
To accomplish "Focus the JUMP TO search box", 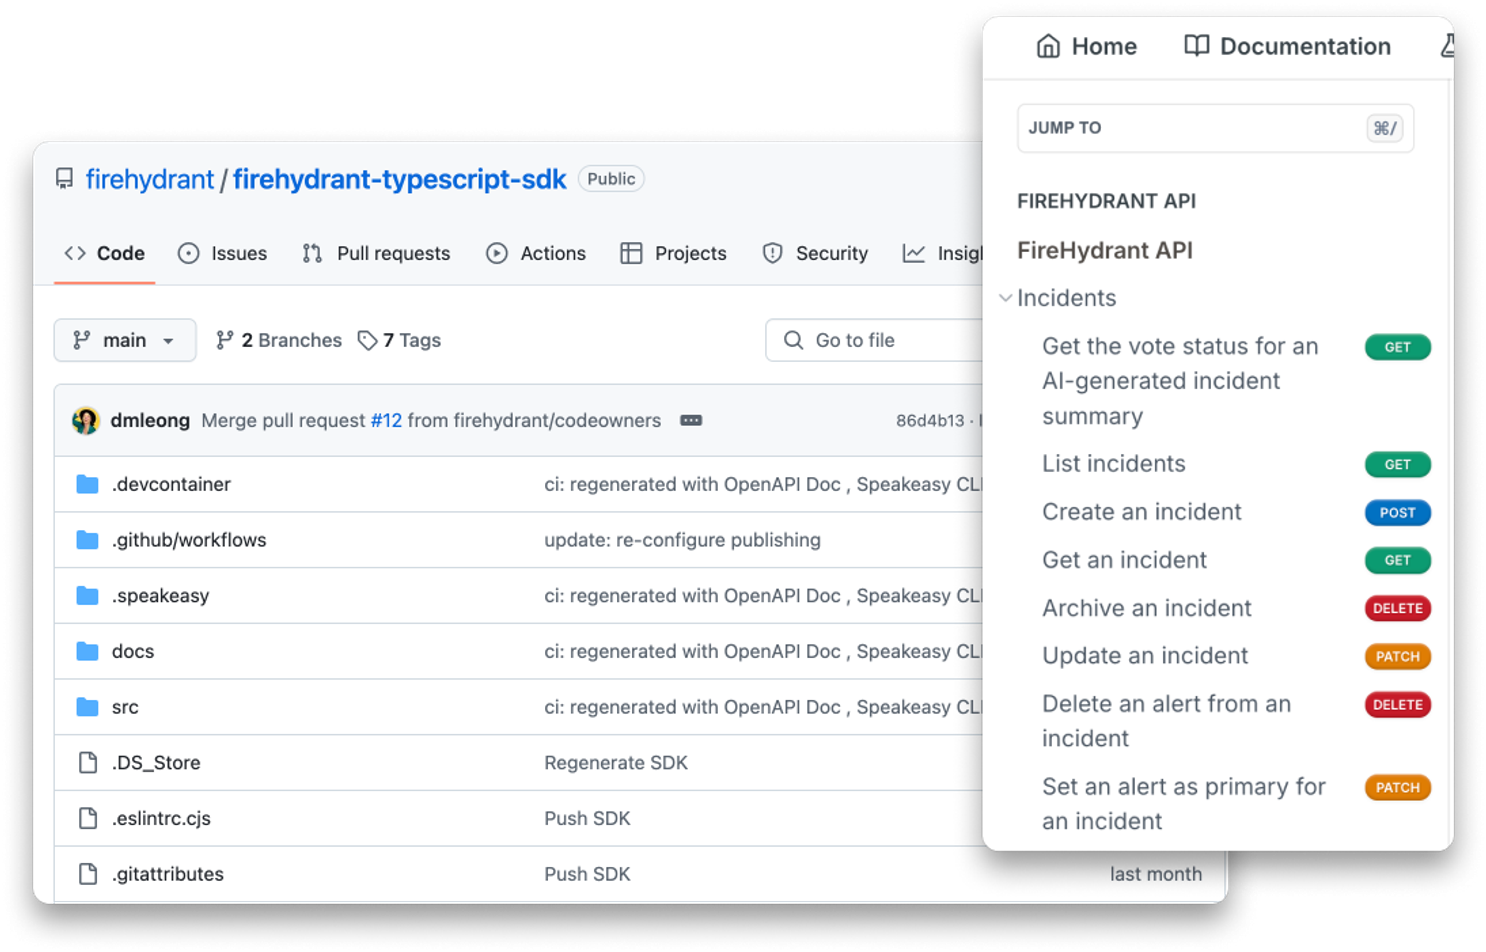I will click(x=1215, y=128).
